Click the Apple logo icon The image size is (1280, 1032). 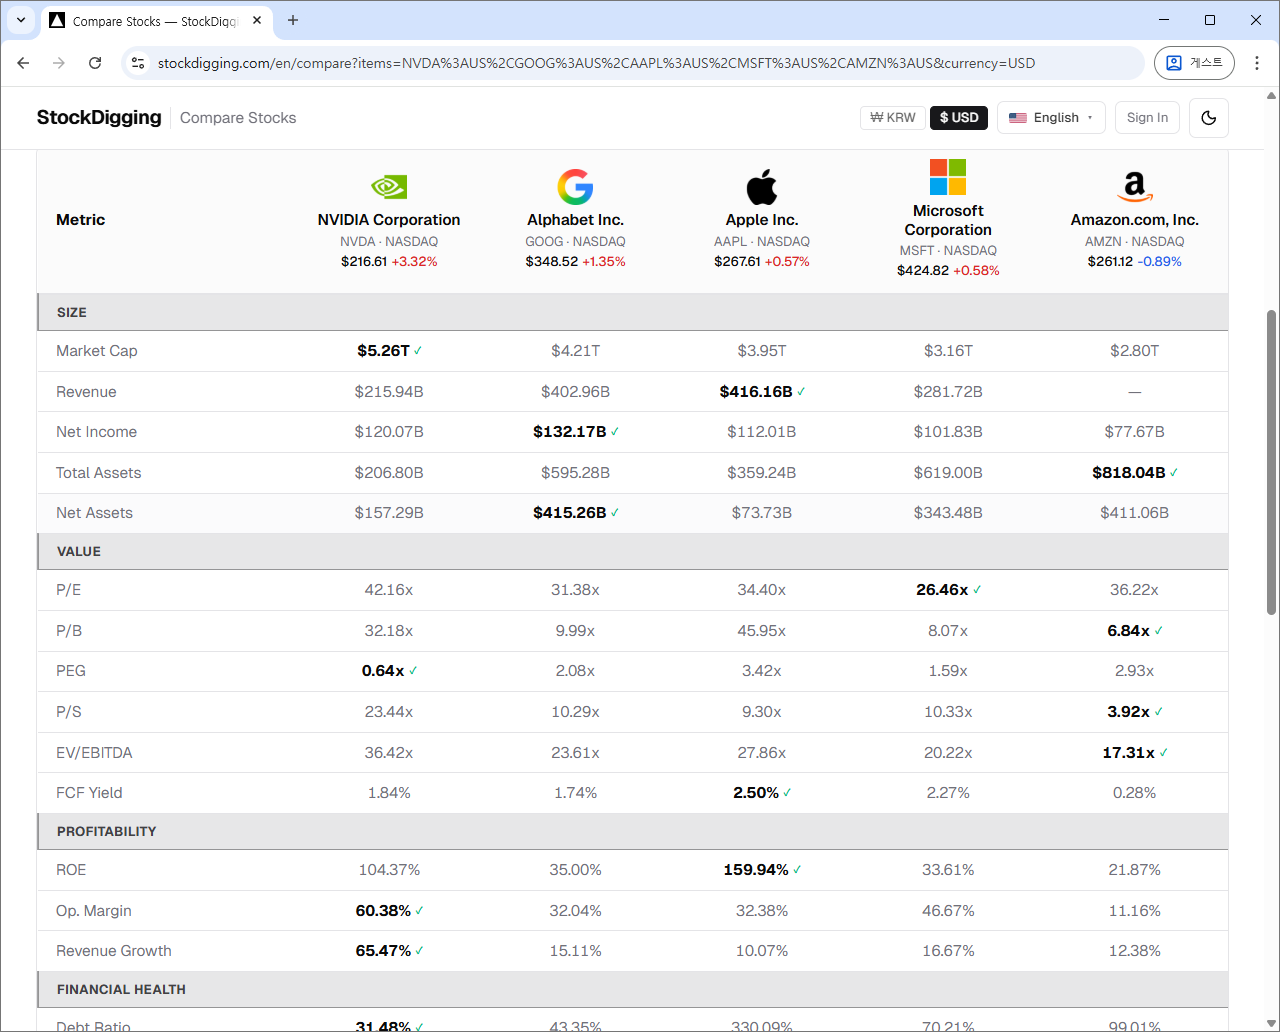click(762, 187)
